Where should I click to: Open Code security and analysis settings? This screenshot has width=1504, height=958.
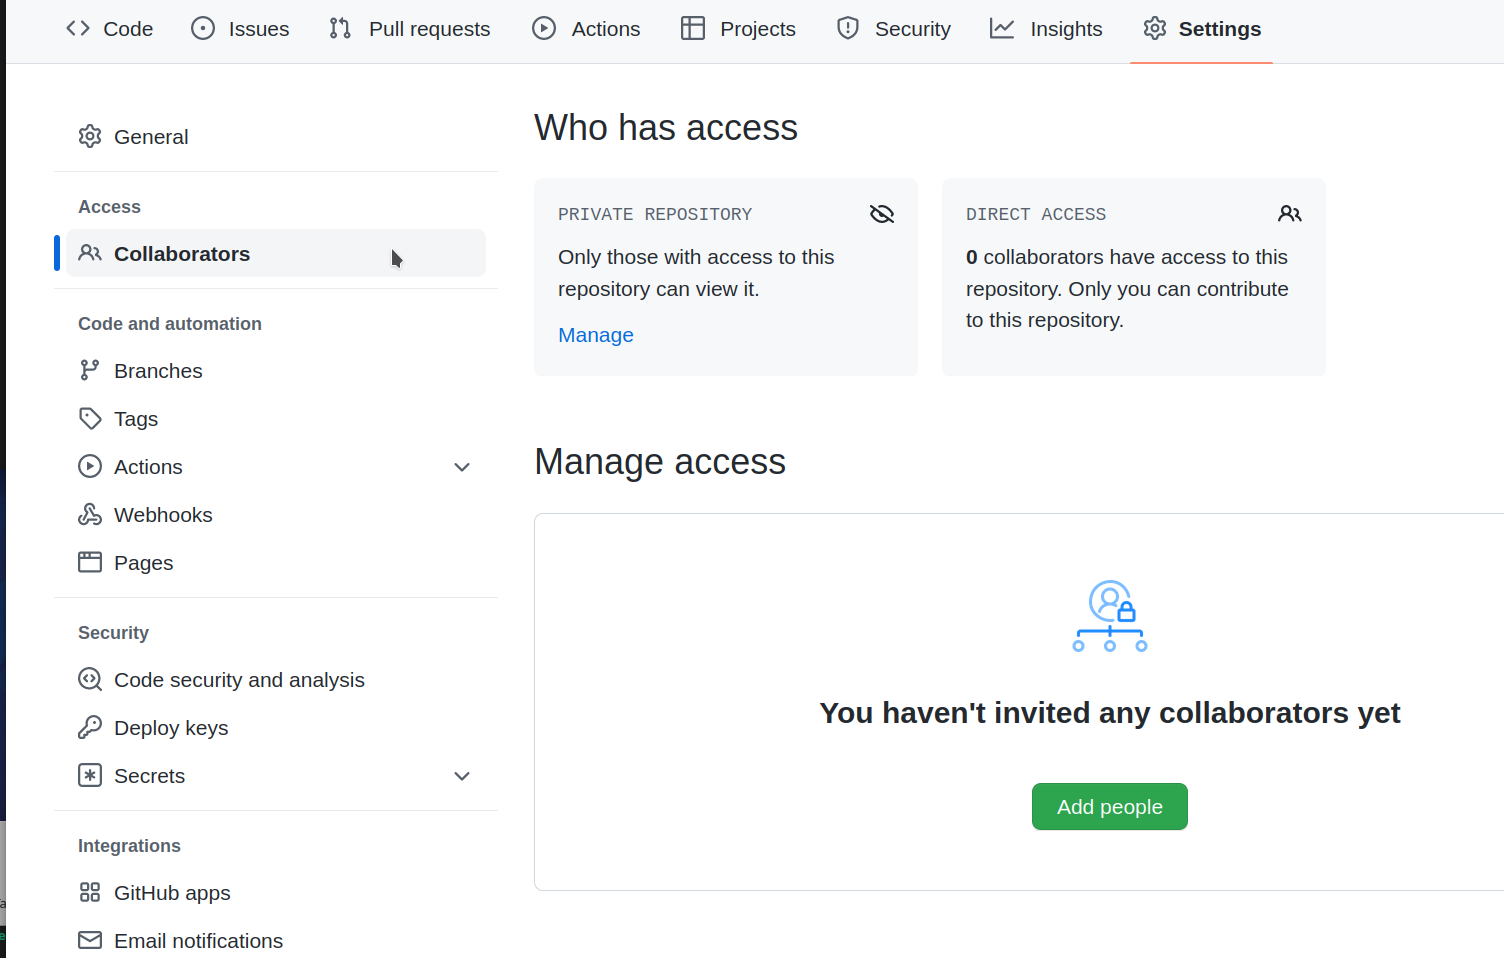[276, 679]
